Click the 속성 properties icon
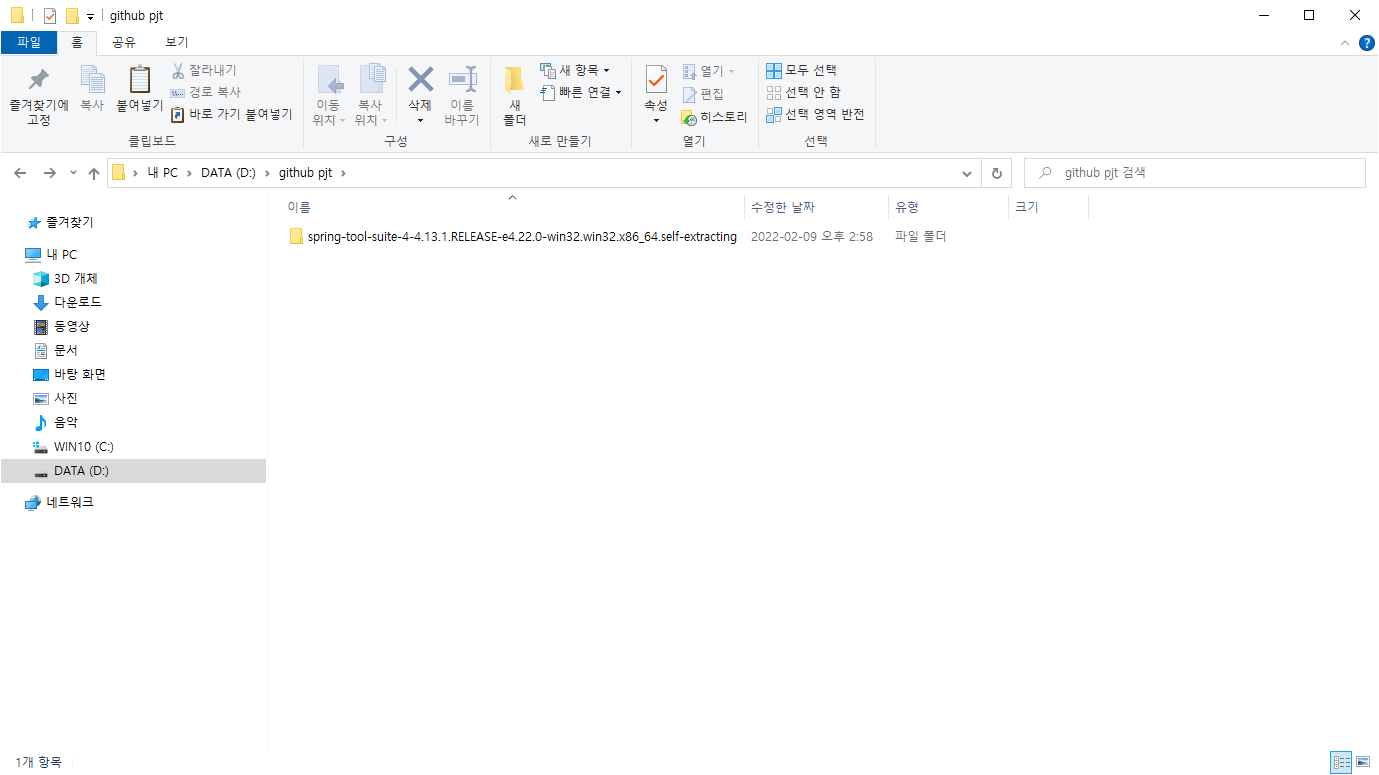 (656, 80)
